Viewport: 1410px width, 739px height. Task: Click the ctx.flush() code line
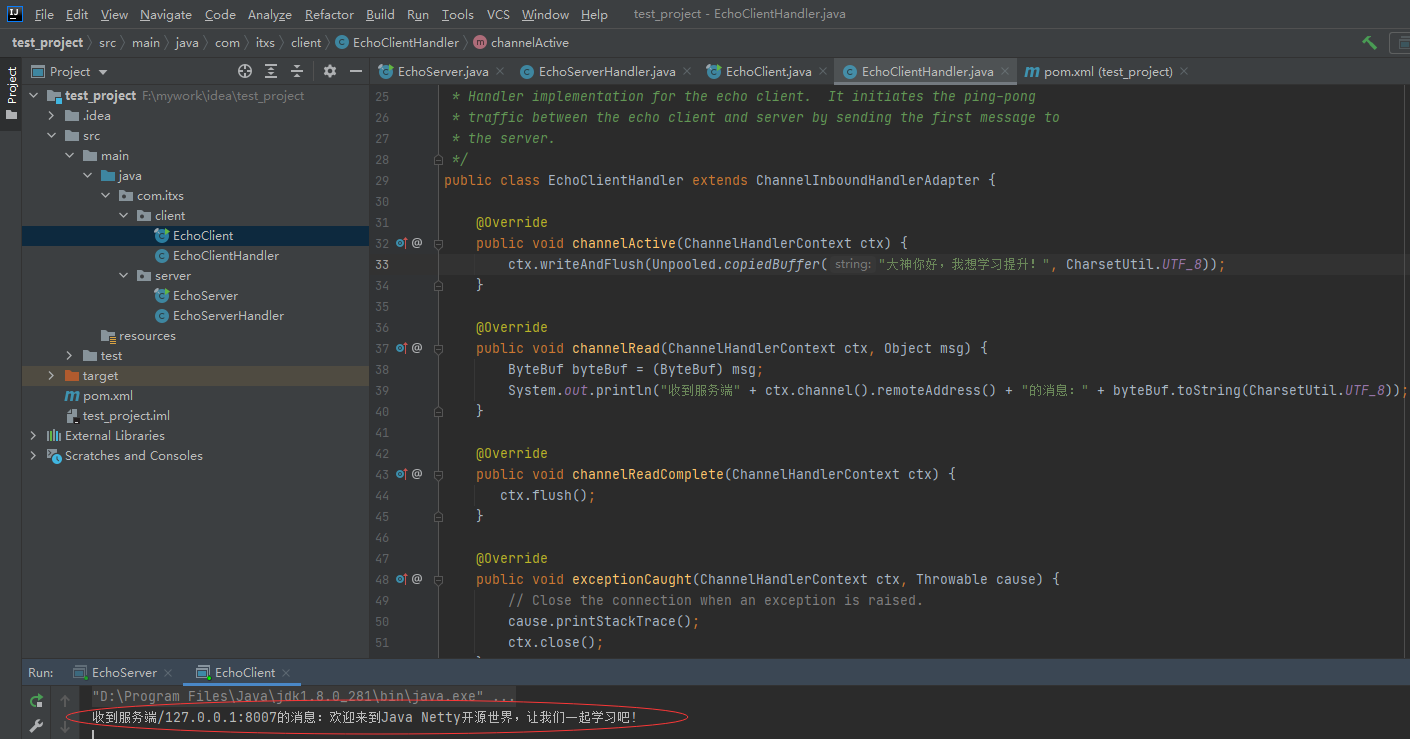click(x=548, y=495)
